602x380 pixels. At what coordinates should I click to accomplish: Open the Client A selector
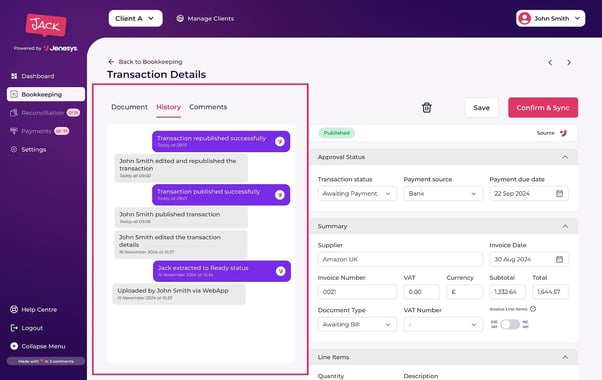(135, 18)
